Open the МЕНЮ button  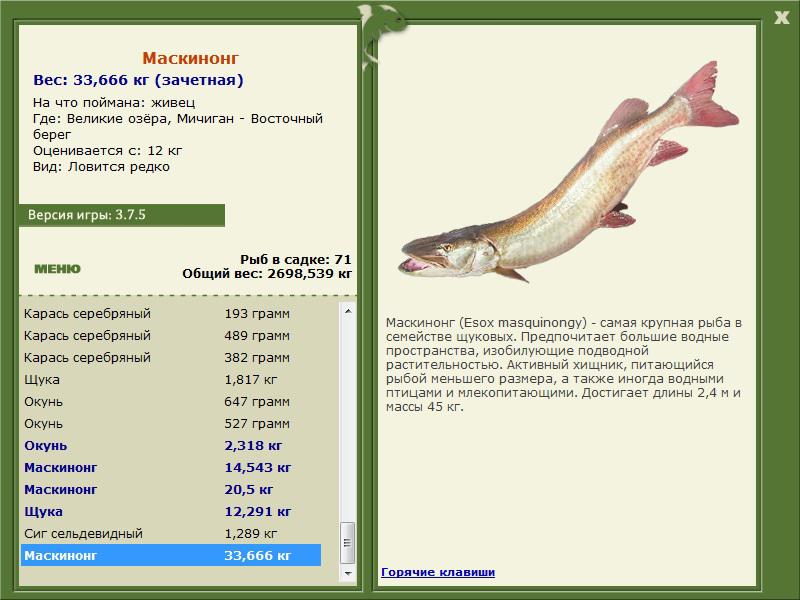(x=57, y=269)
